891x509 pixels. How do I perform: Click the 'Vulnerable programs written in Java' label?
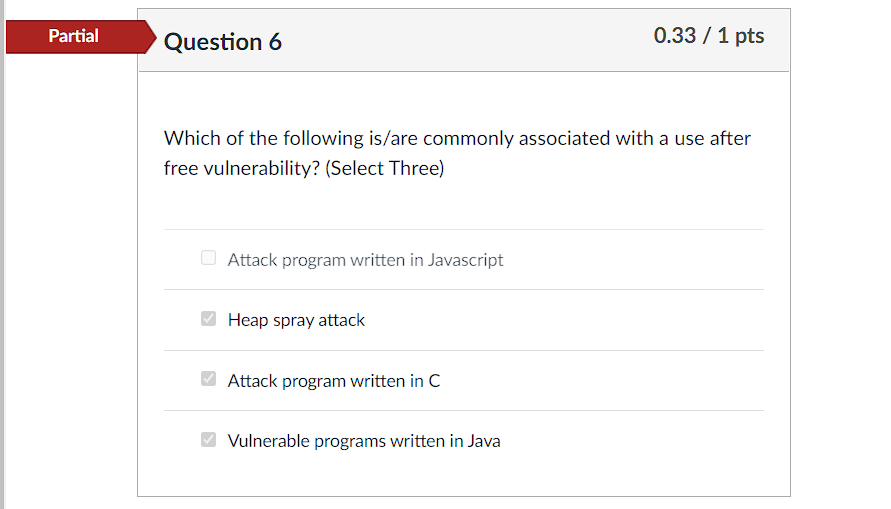364,441
